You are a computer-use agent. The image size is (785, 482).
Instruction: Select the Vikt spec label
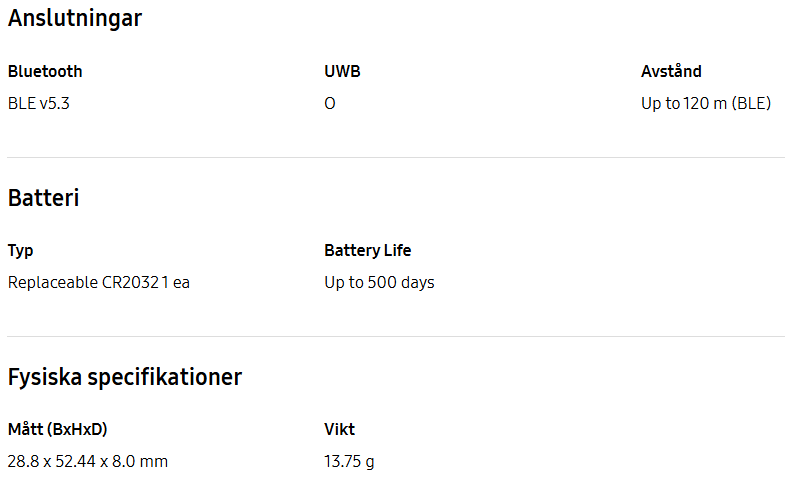[339, 429]
